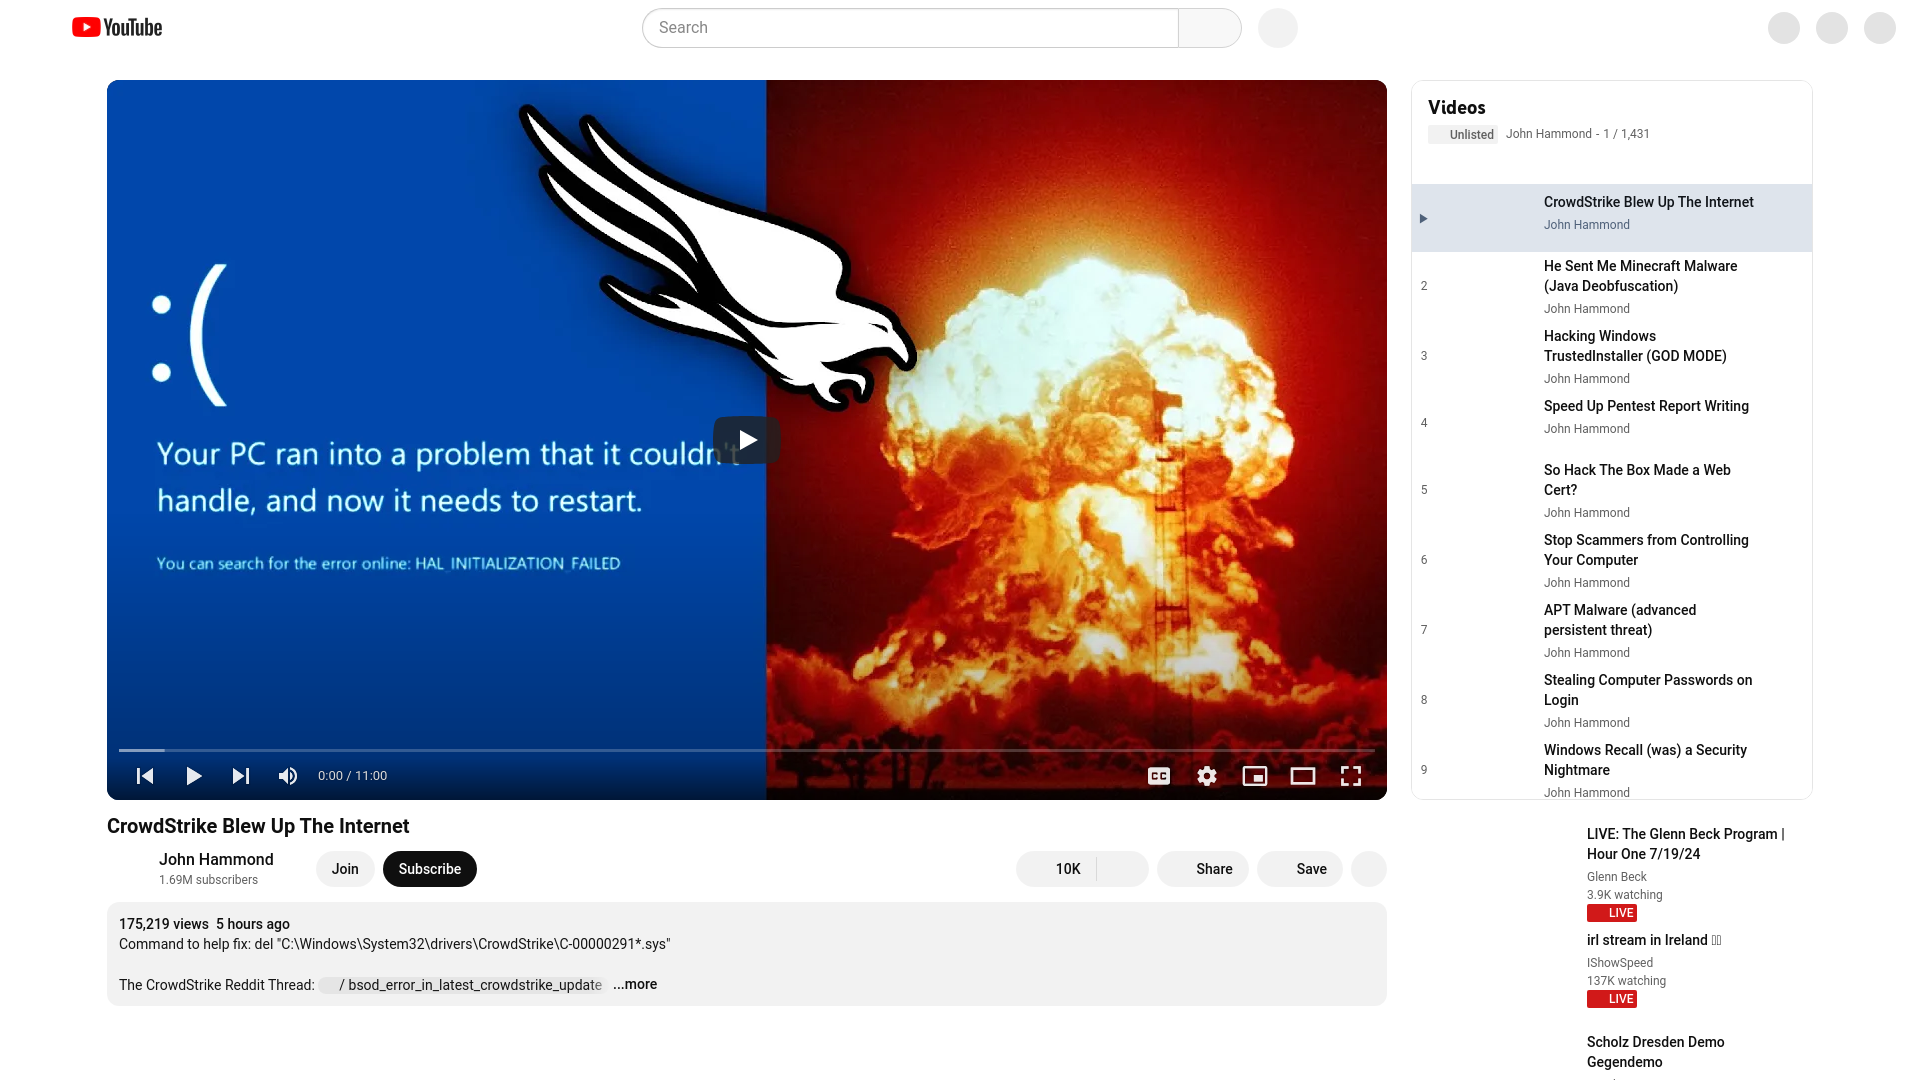Select playlist item CrowdStrike Blew Up The Internet
This screenshot has height=1080, width=1920.
click(1612, 218)
